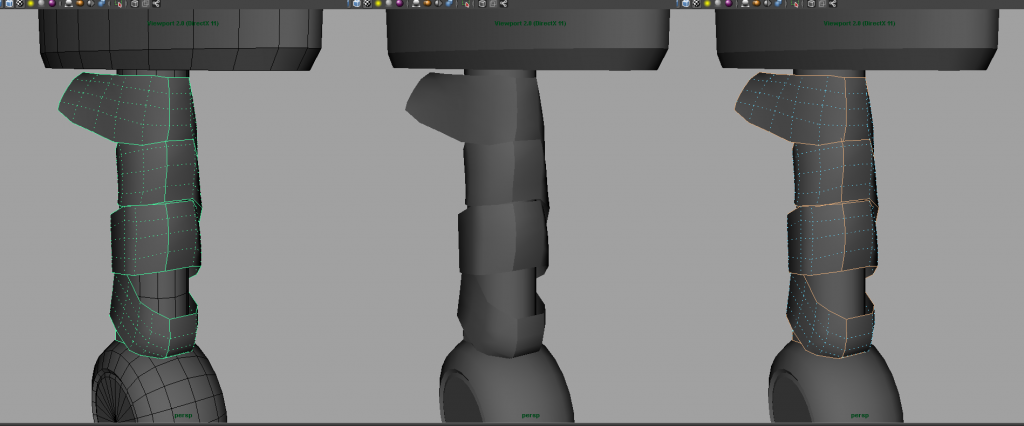Click 'Viewport 2.0 (DirectX 11)' label, left panel
1024x426 pixels.
pos(184,24)
